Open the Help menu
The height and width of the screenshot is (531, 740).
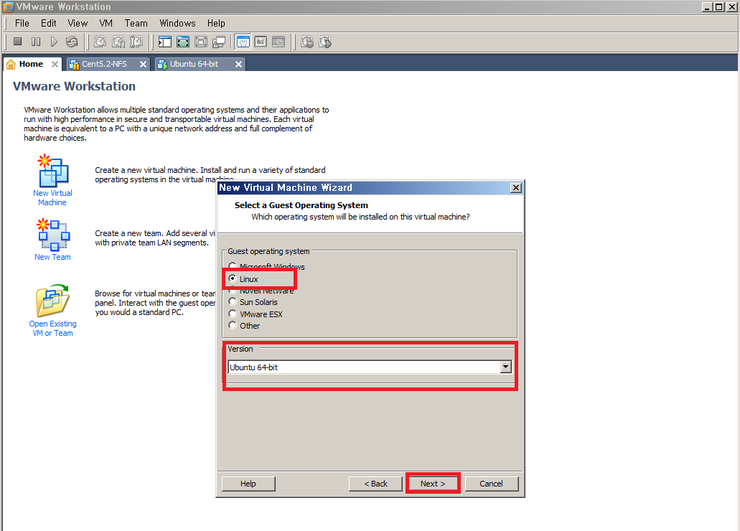click(x=216, y=23)
